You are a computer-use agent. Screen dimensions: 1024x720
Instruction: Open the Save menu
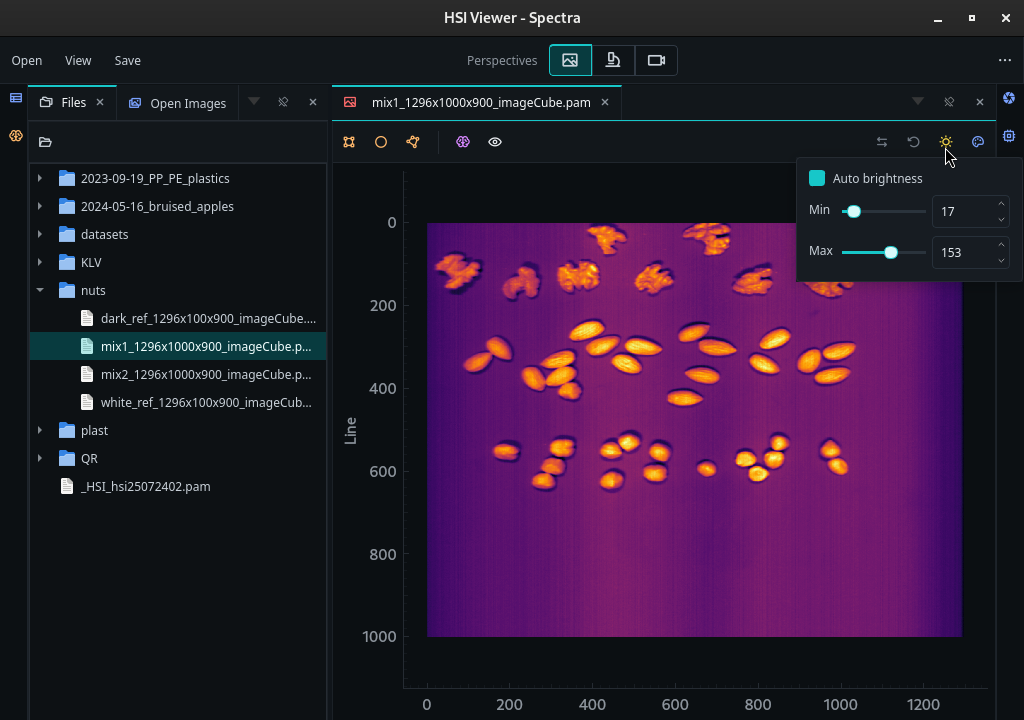[127, 60]
